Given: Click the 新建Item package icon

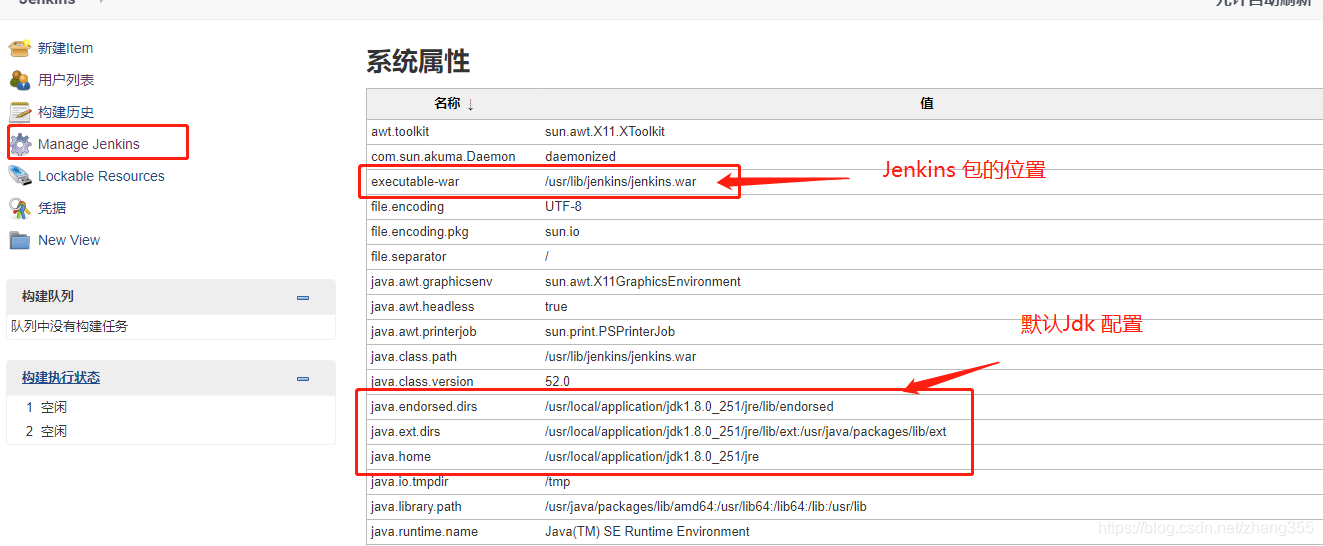Looking at the screenshot, I should 20,48.
